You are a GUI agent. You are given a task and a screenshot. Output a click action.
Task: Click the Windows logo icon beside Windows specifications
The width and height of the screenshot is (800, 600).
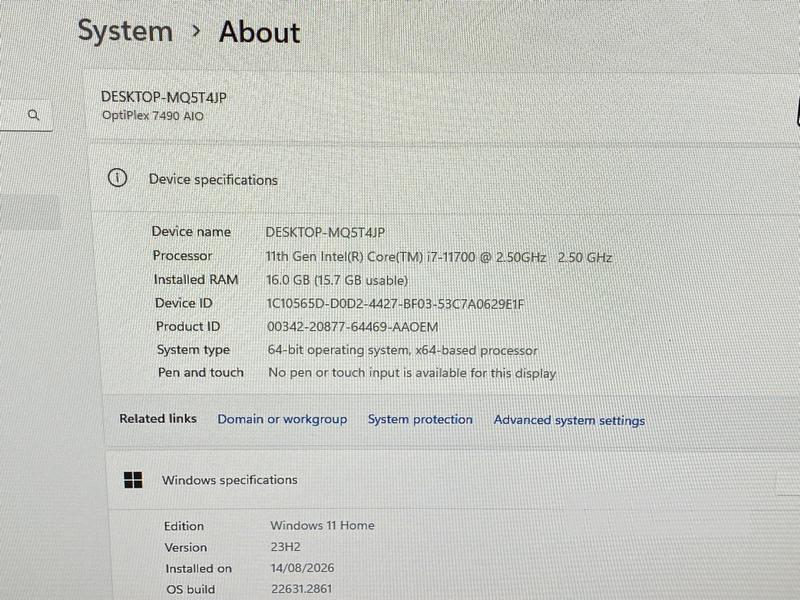(x=133, y=480)
